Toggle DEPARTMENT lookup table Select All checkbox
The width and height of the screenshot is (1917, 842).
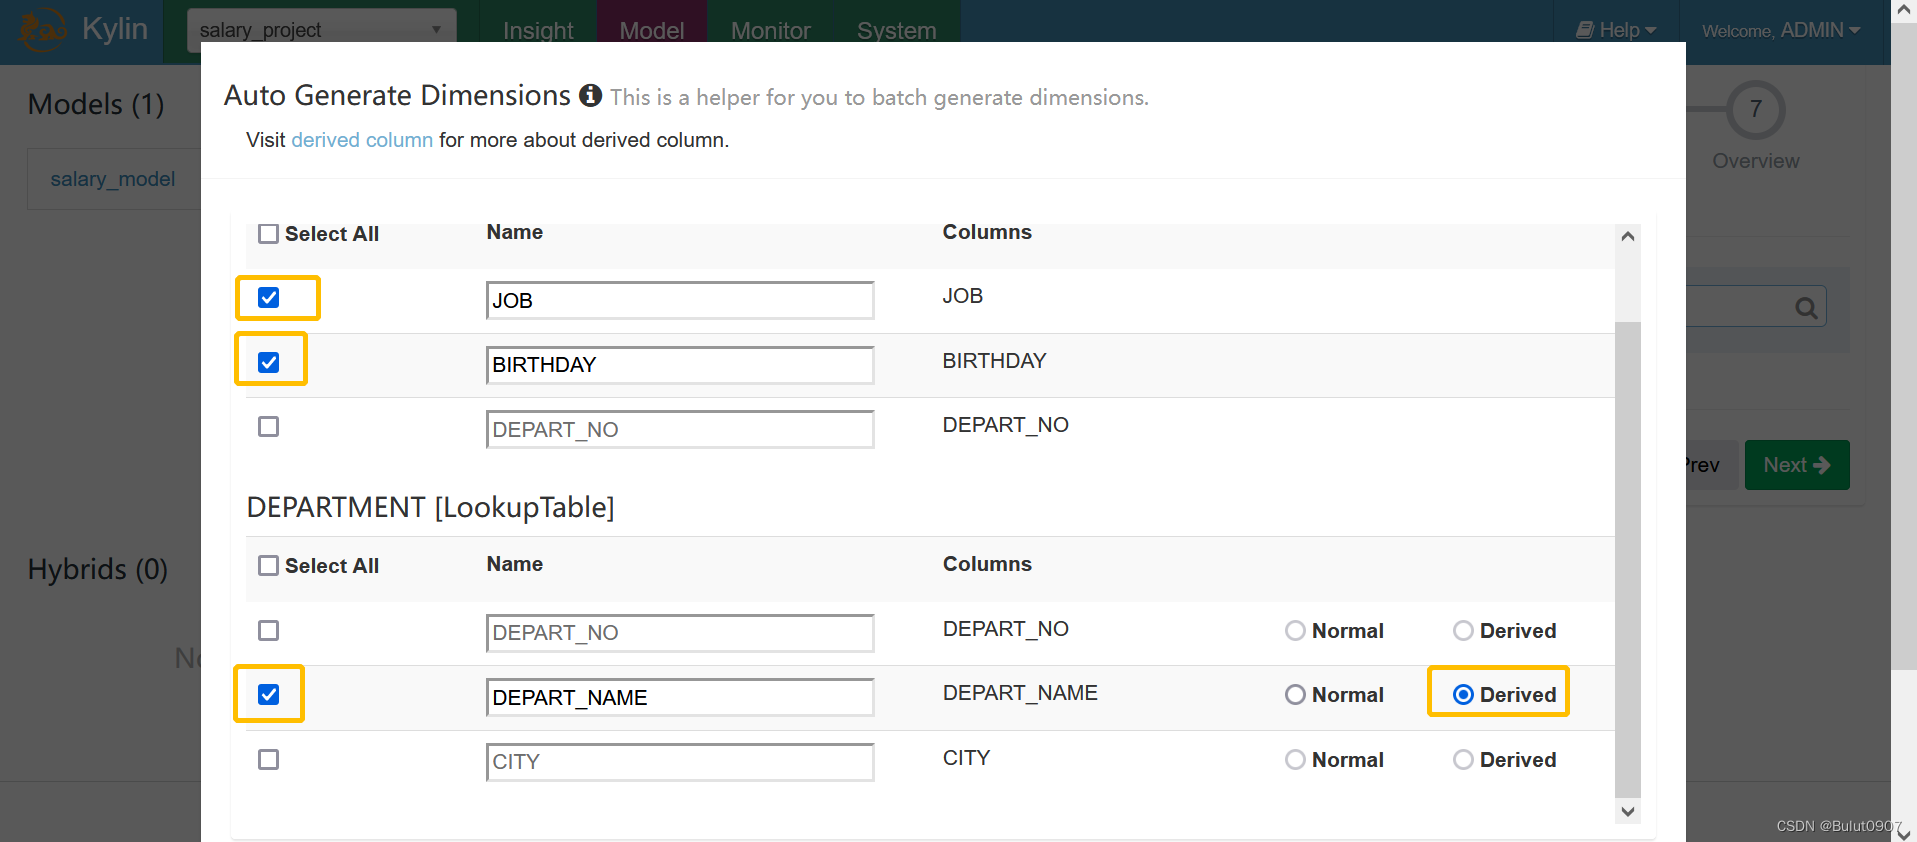click(x=269, y=566)
